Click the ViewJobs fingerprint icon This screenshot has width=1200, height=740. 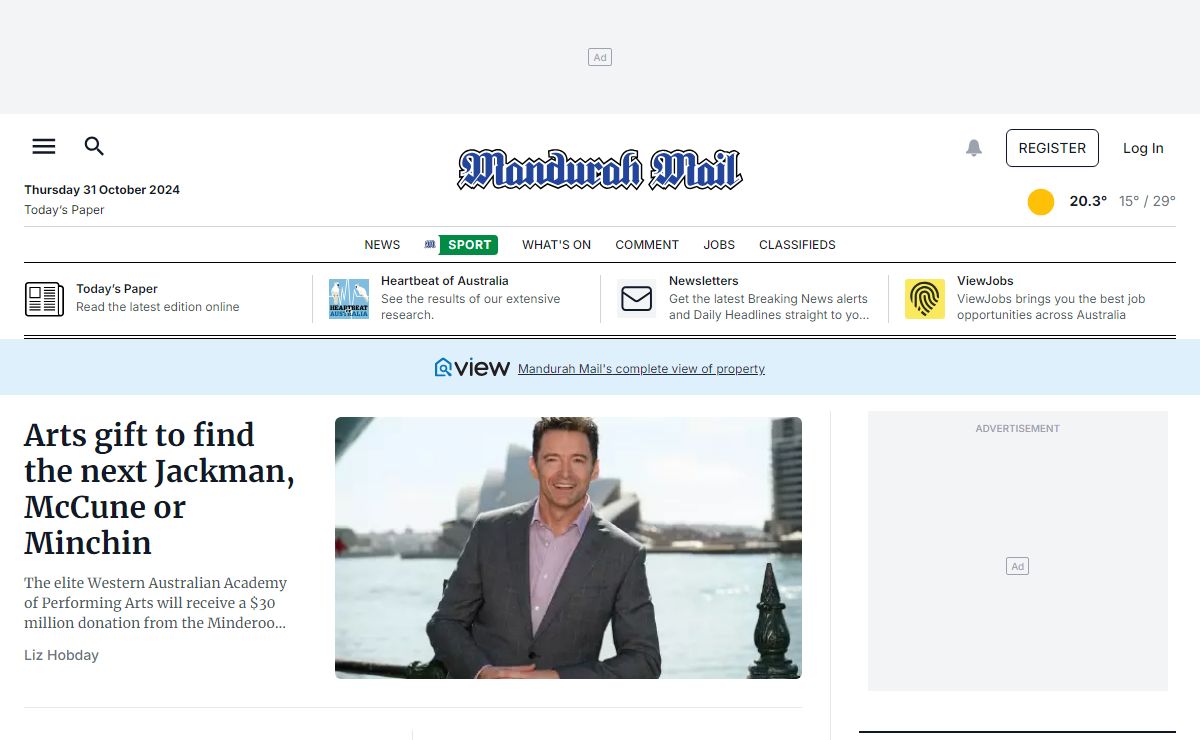coord(925,299)
